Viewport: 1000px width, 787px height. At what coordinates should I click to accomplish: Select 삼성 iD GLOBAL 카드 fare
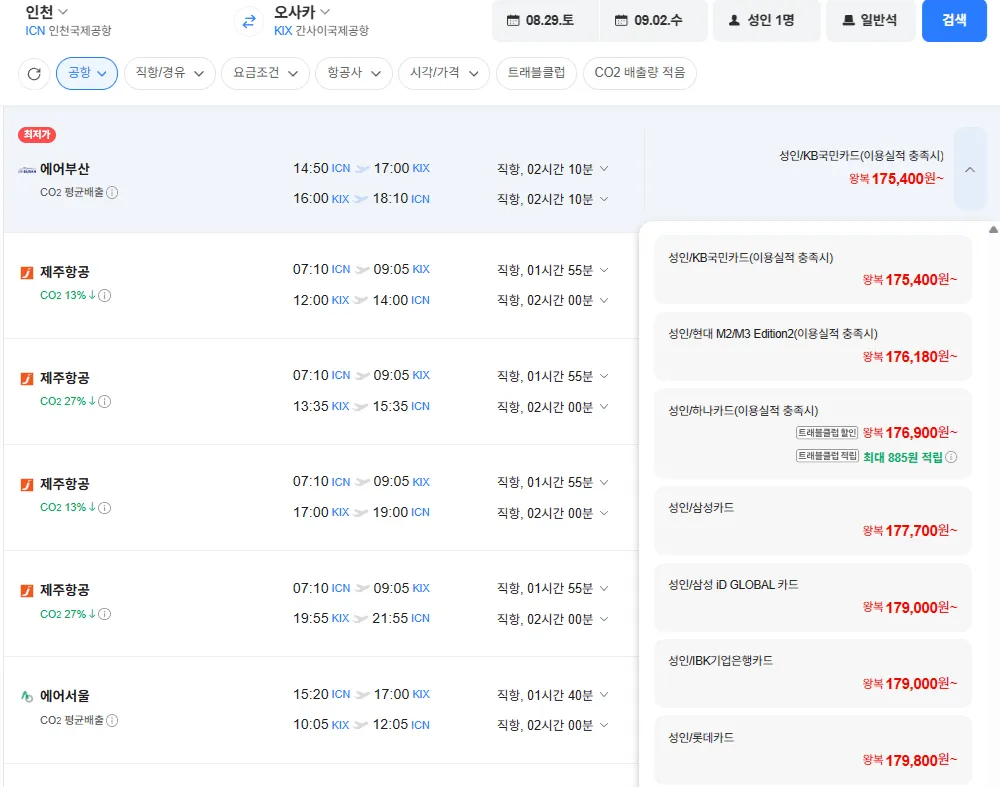tap(812, 597)
